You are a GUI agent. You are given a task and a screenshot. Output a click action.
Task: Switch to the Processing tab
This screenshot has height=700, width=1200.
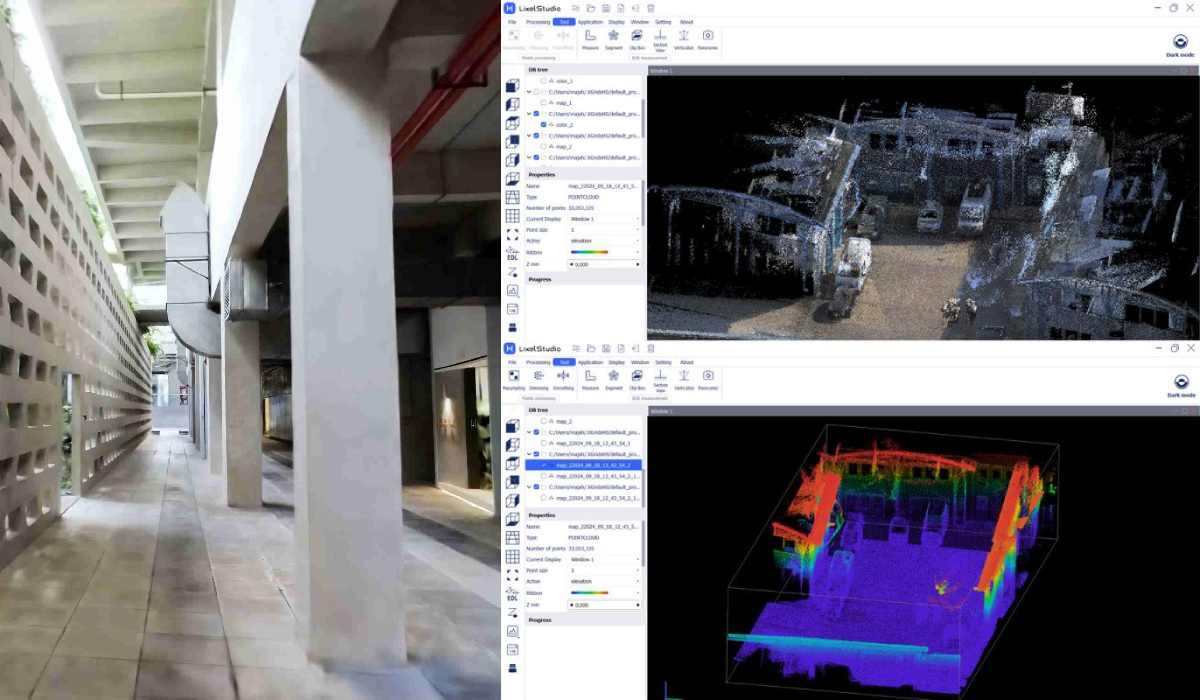click(539, 21)
